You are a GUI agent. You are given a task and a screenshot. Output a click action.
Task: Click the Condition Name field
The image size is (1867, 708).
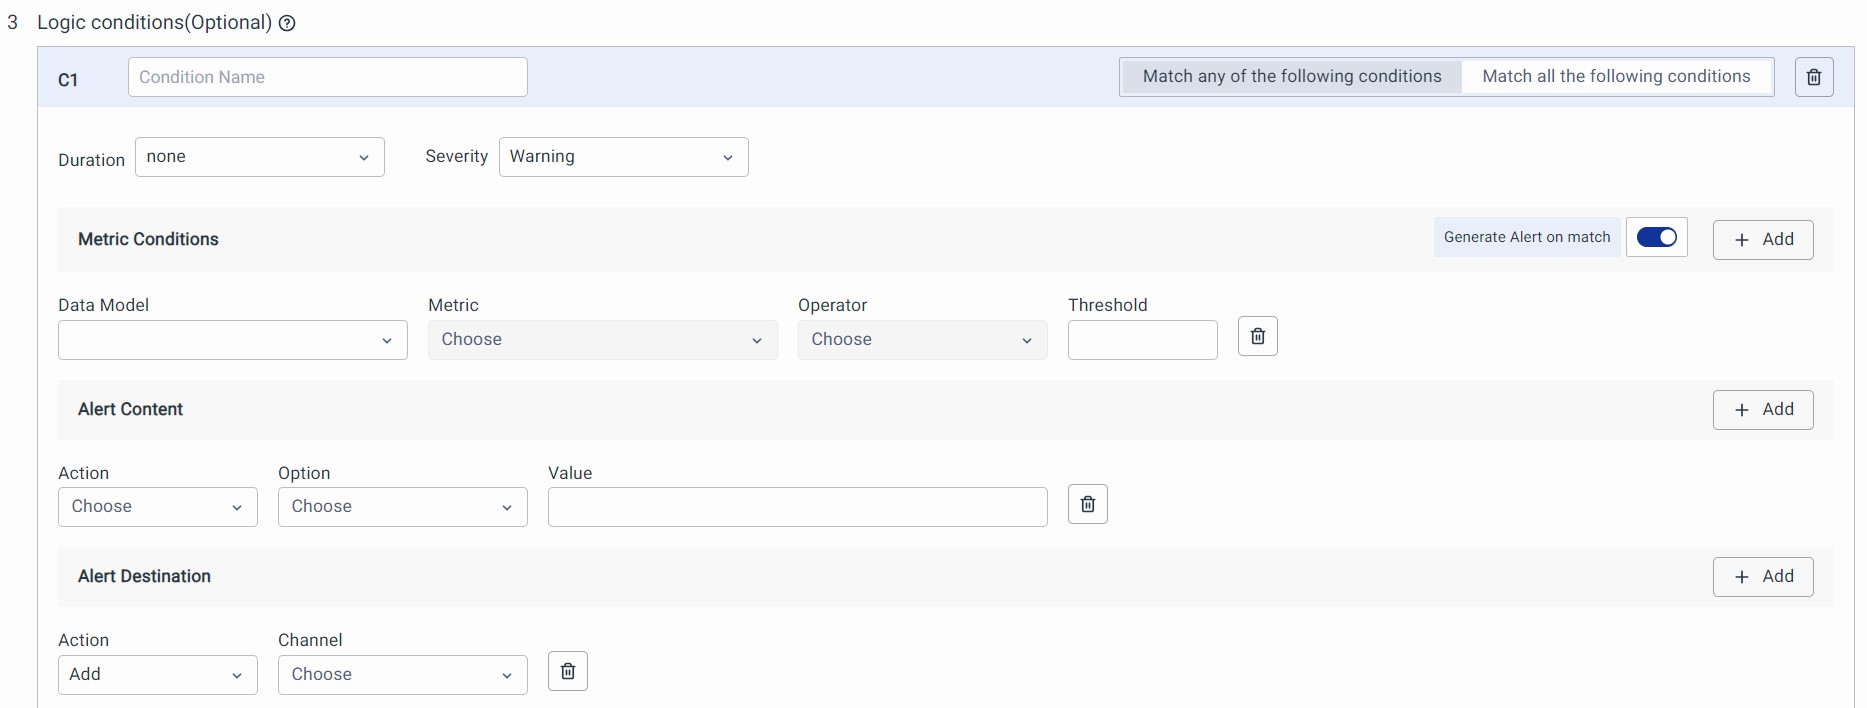click(327, 77)
